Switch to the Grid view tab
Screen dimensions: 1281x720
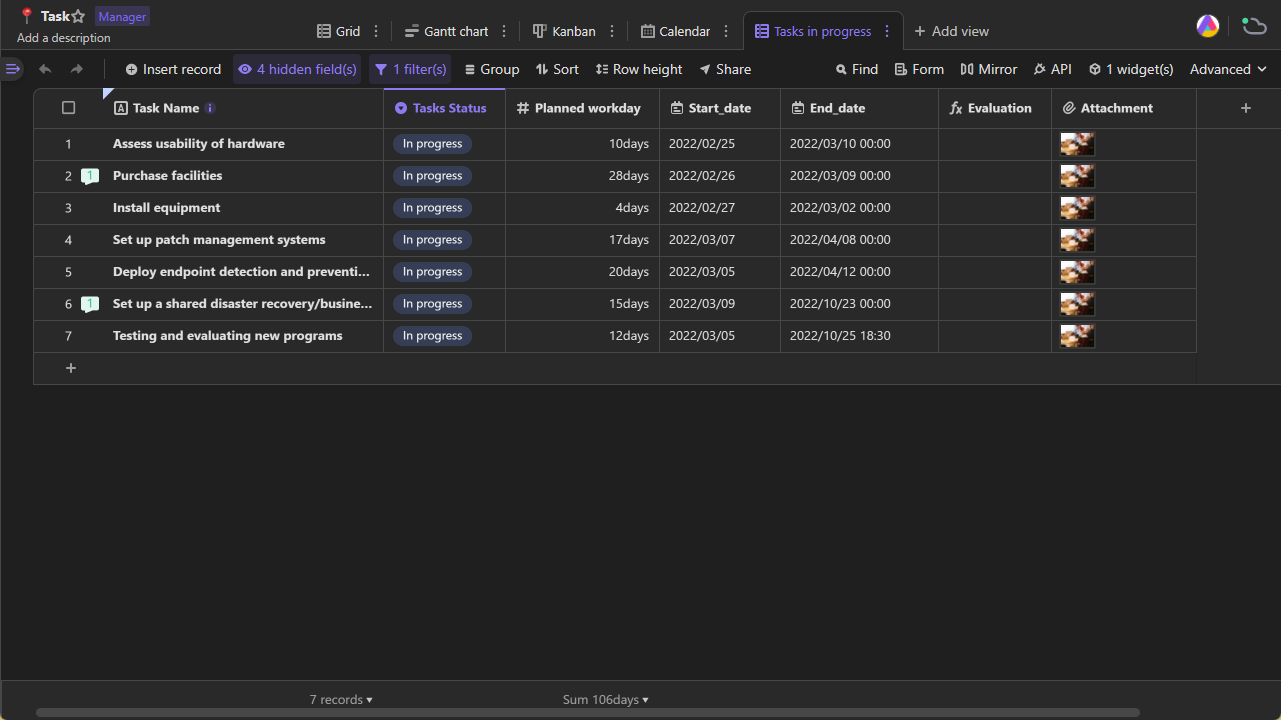[338, 31]
